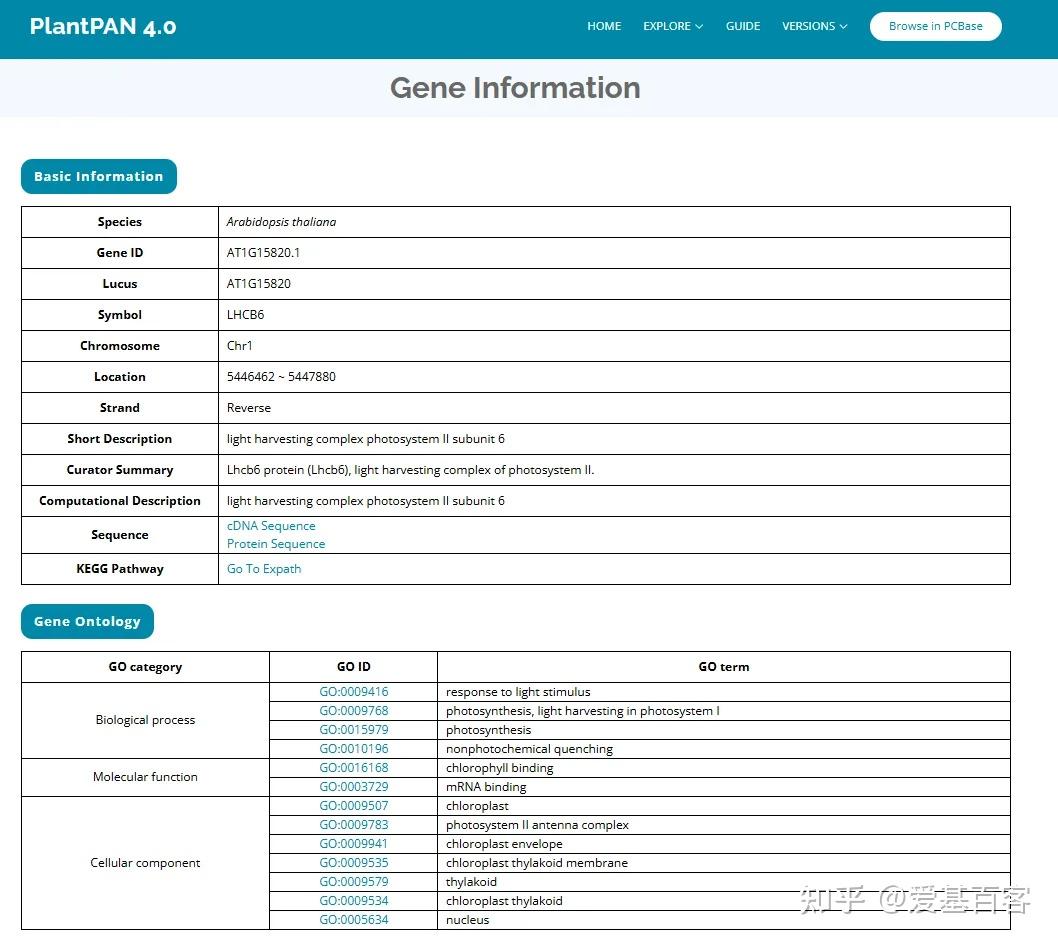The width and height of the screenshot is (1058, 944).
Task: Click the PlantPAN 4.0 logo
Action: point(103,26)
